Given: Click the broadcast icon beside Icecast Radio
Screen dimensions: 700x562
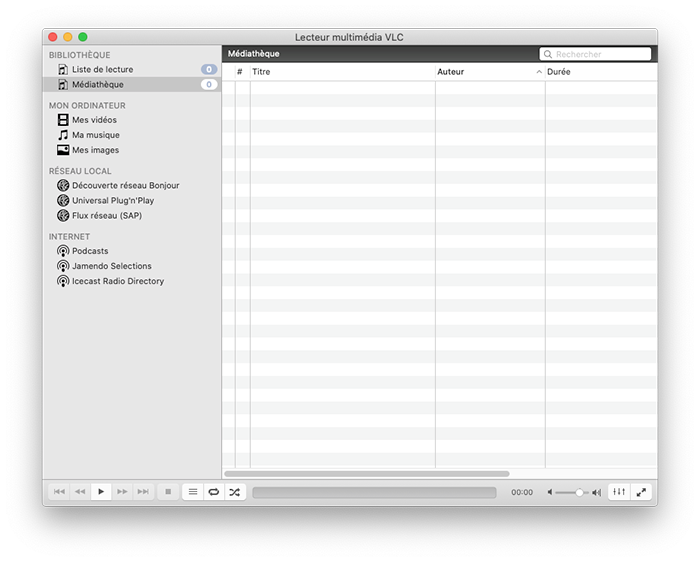Looking at the screenshot, I should click(x=63, y=281).
